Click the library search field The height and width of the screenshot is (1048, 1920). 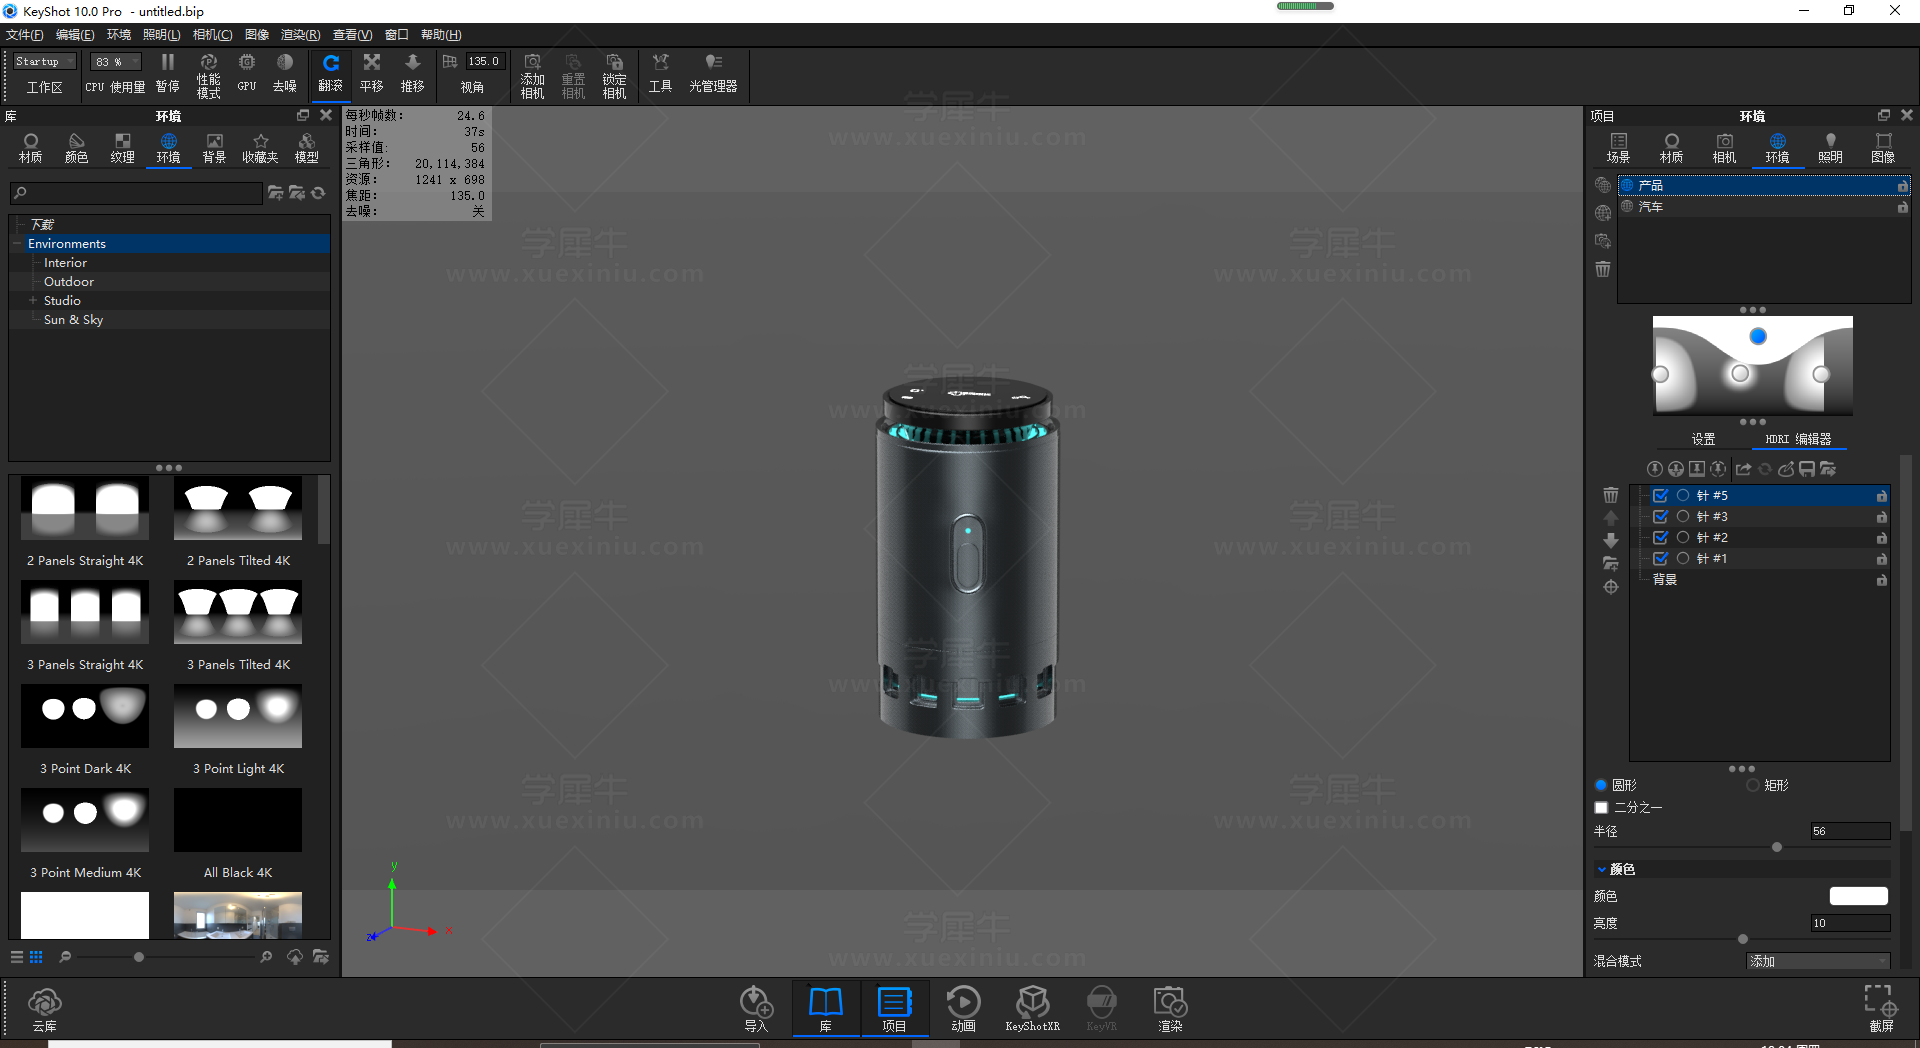(x=137, y=193)
